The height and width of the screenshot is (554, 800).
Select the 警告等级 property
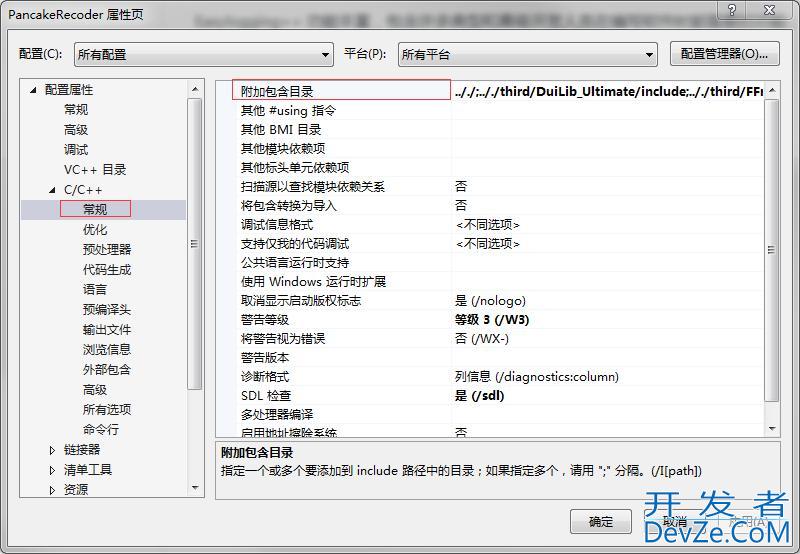coord(265,320)
